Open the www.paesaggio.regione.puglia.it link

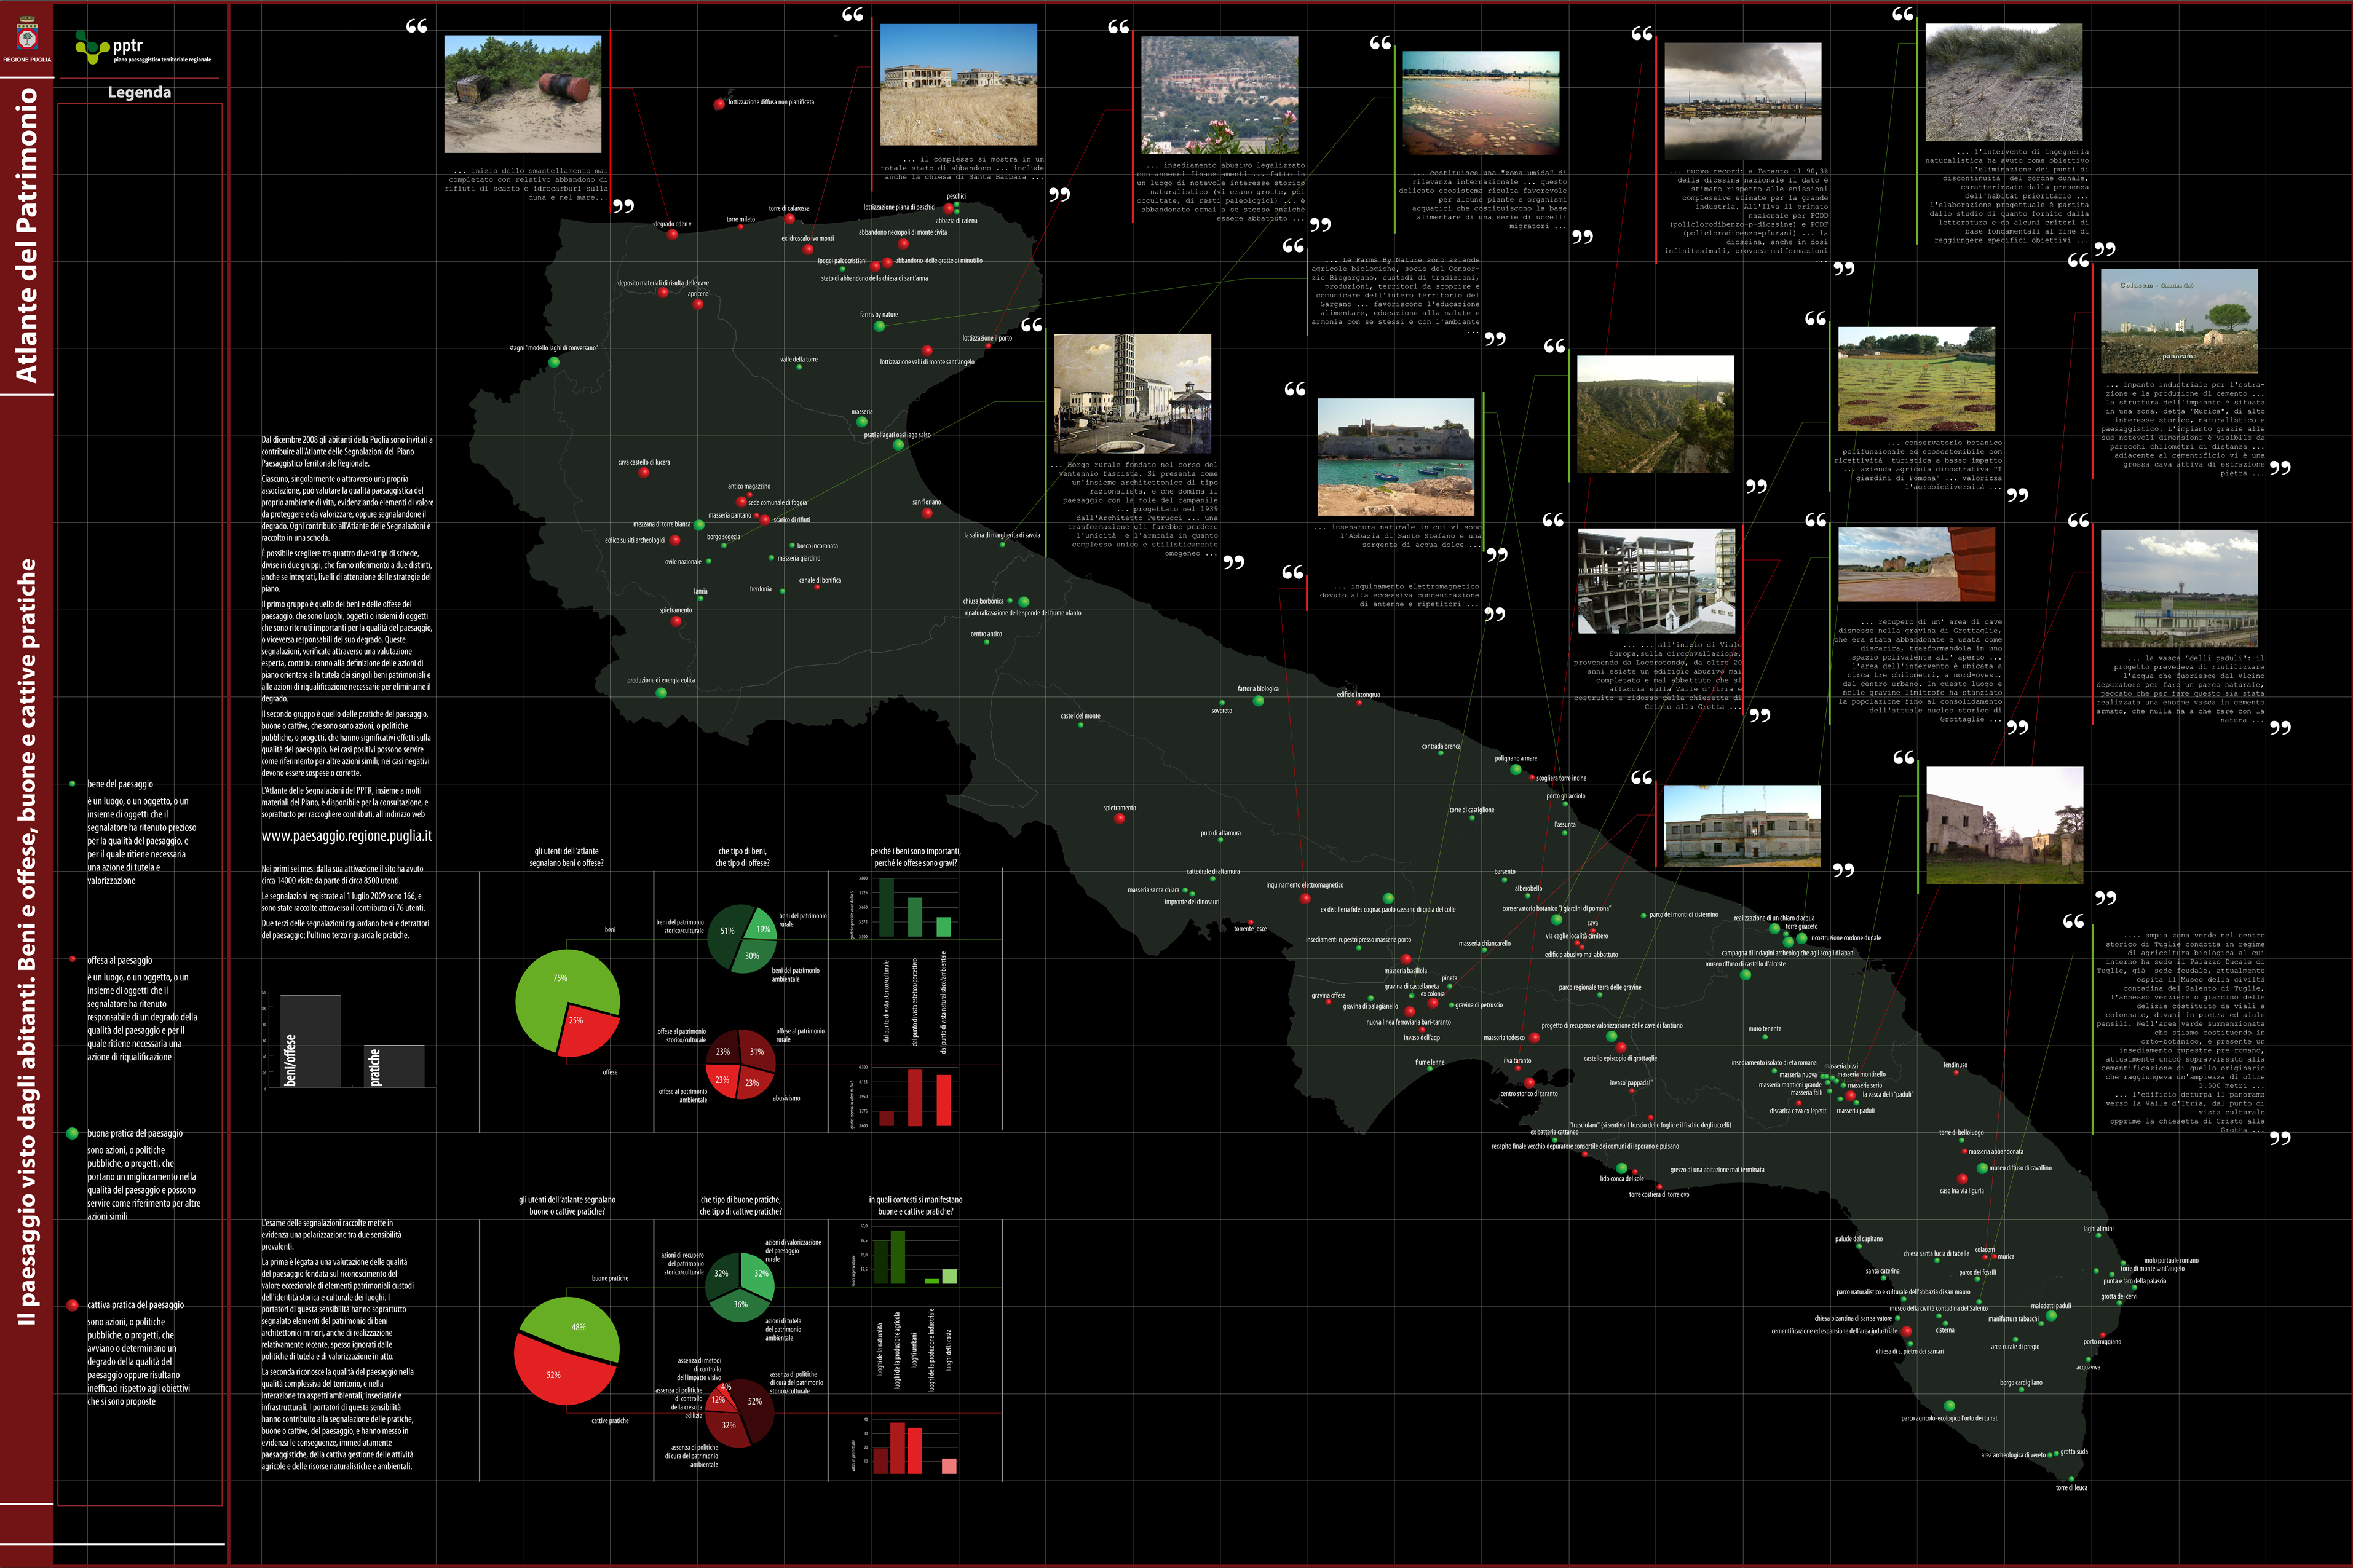click(346, 836)
